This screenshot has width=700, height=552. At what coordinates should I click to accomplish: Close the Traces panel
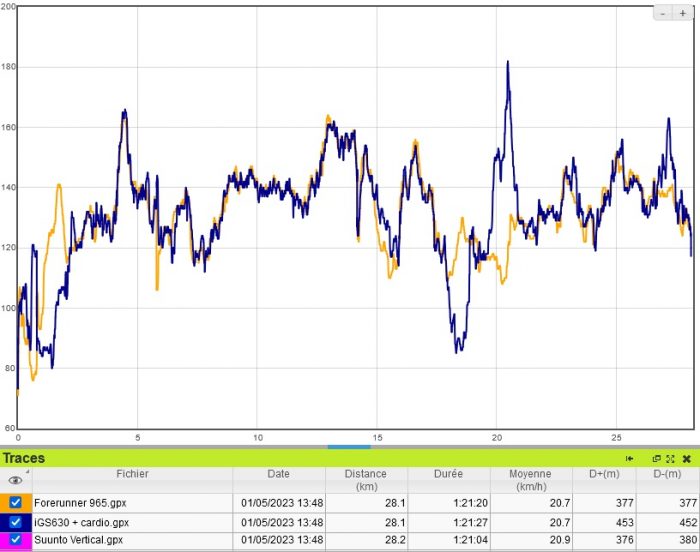click(687, 458)
